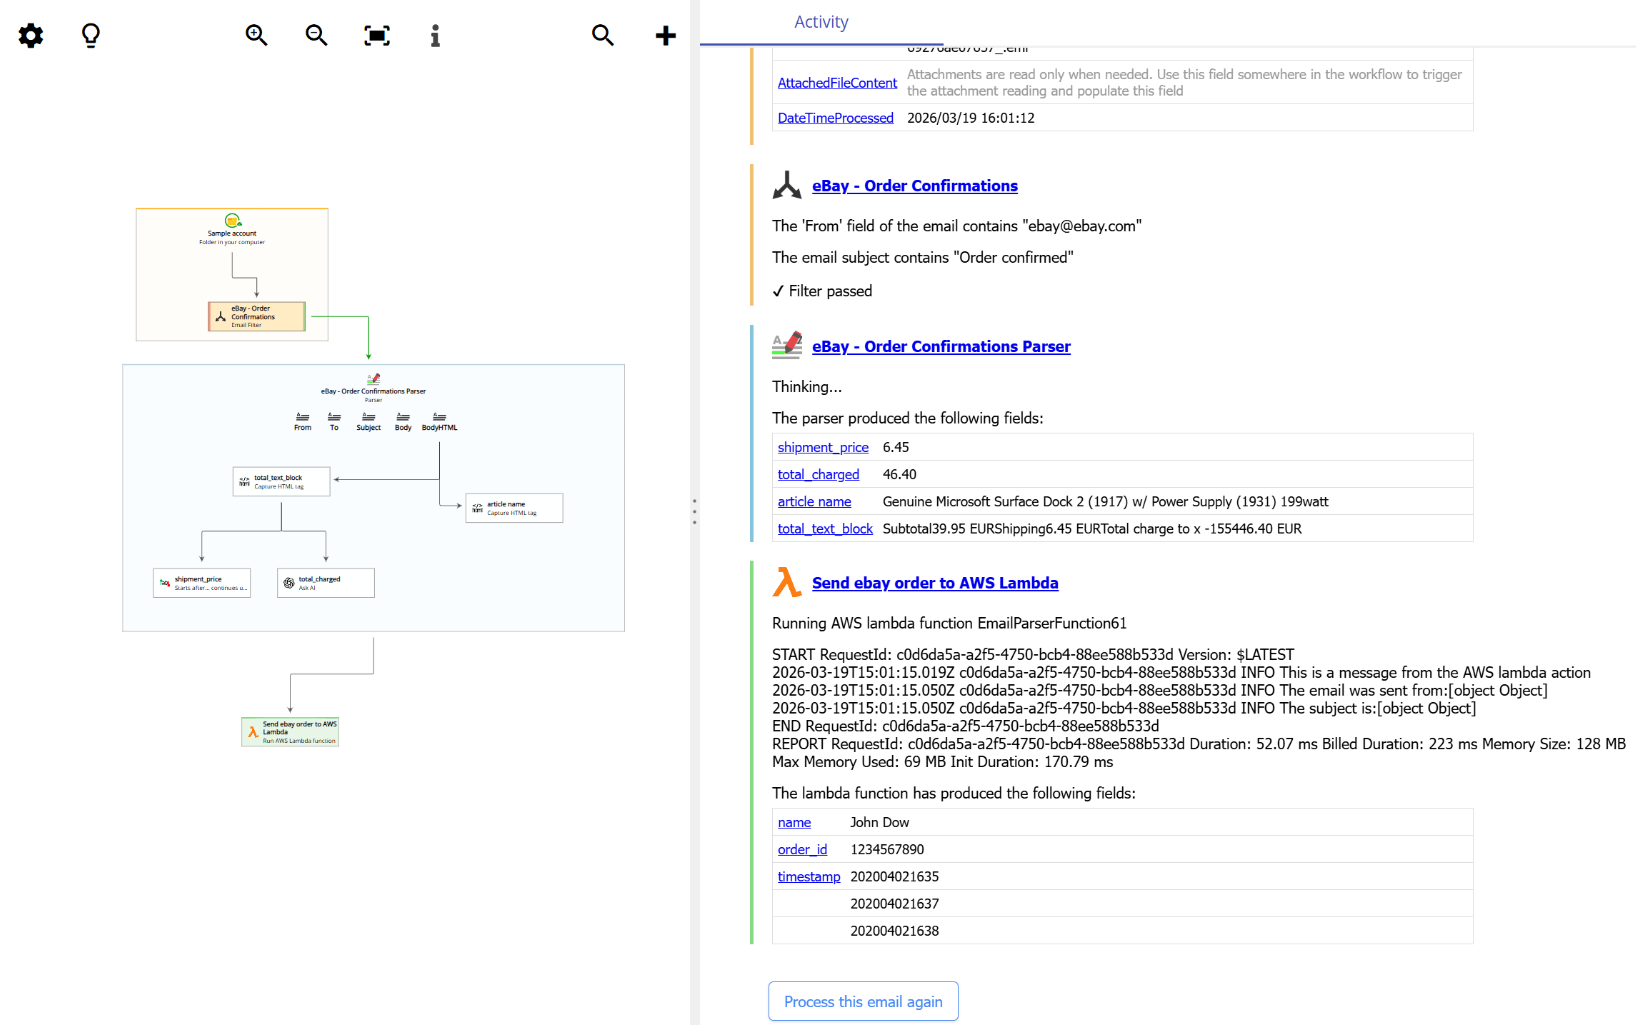Open the Send ebay order to AWS Lambda link

click(x=934, y=583)
